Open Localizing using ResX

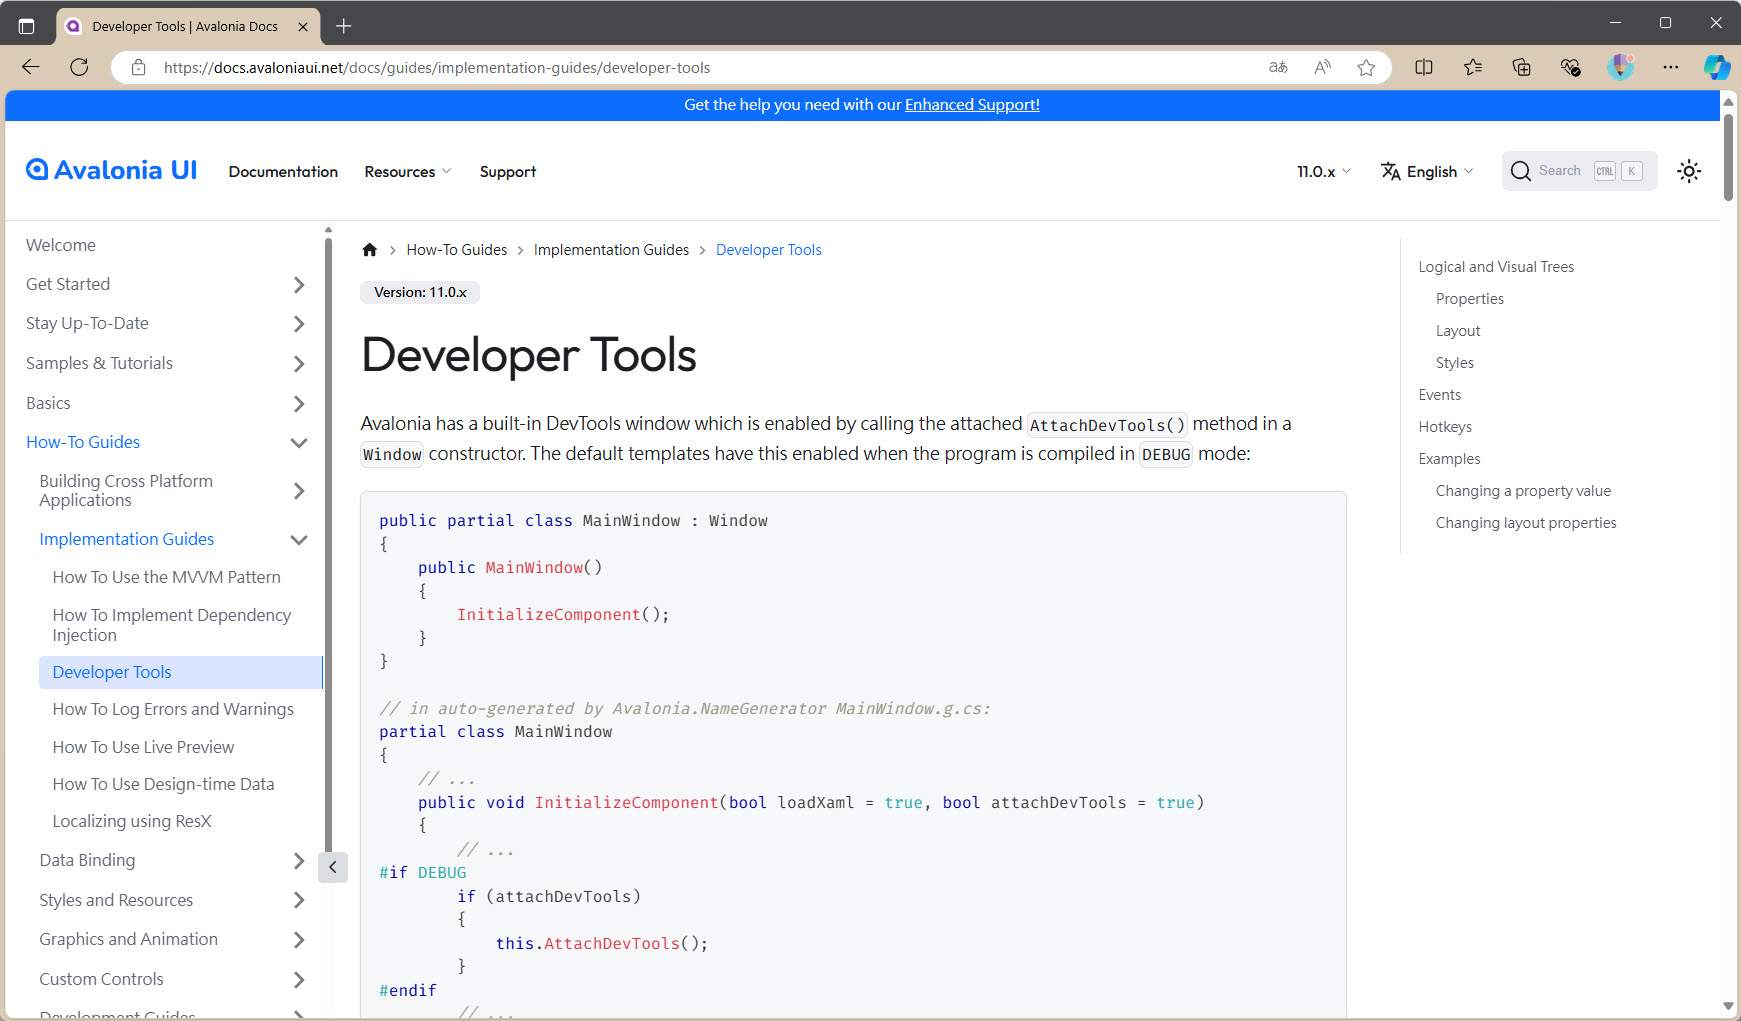(x=132, y=821)
